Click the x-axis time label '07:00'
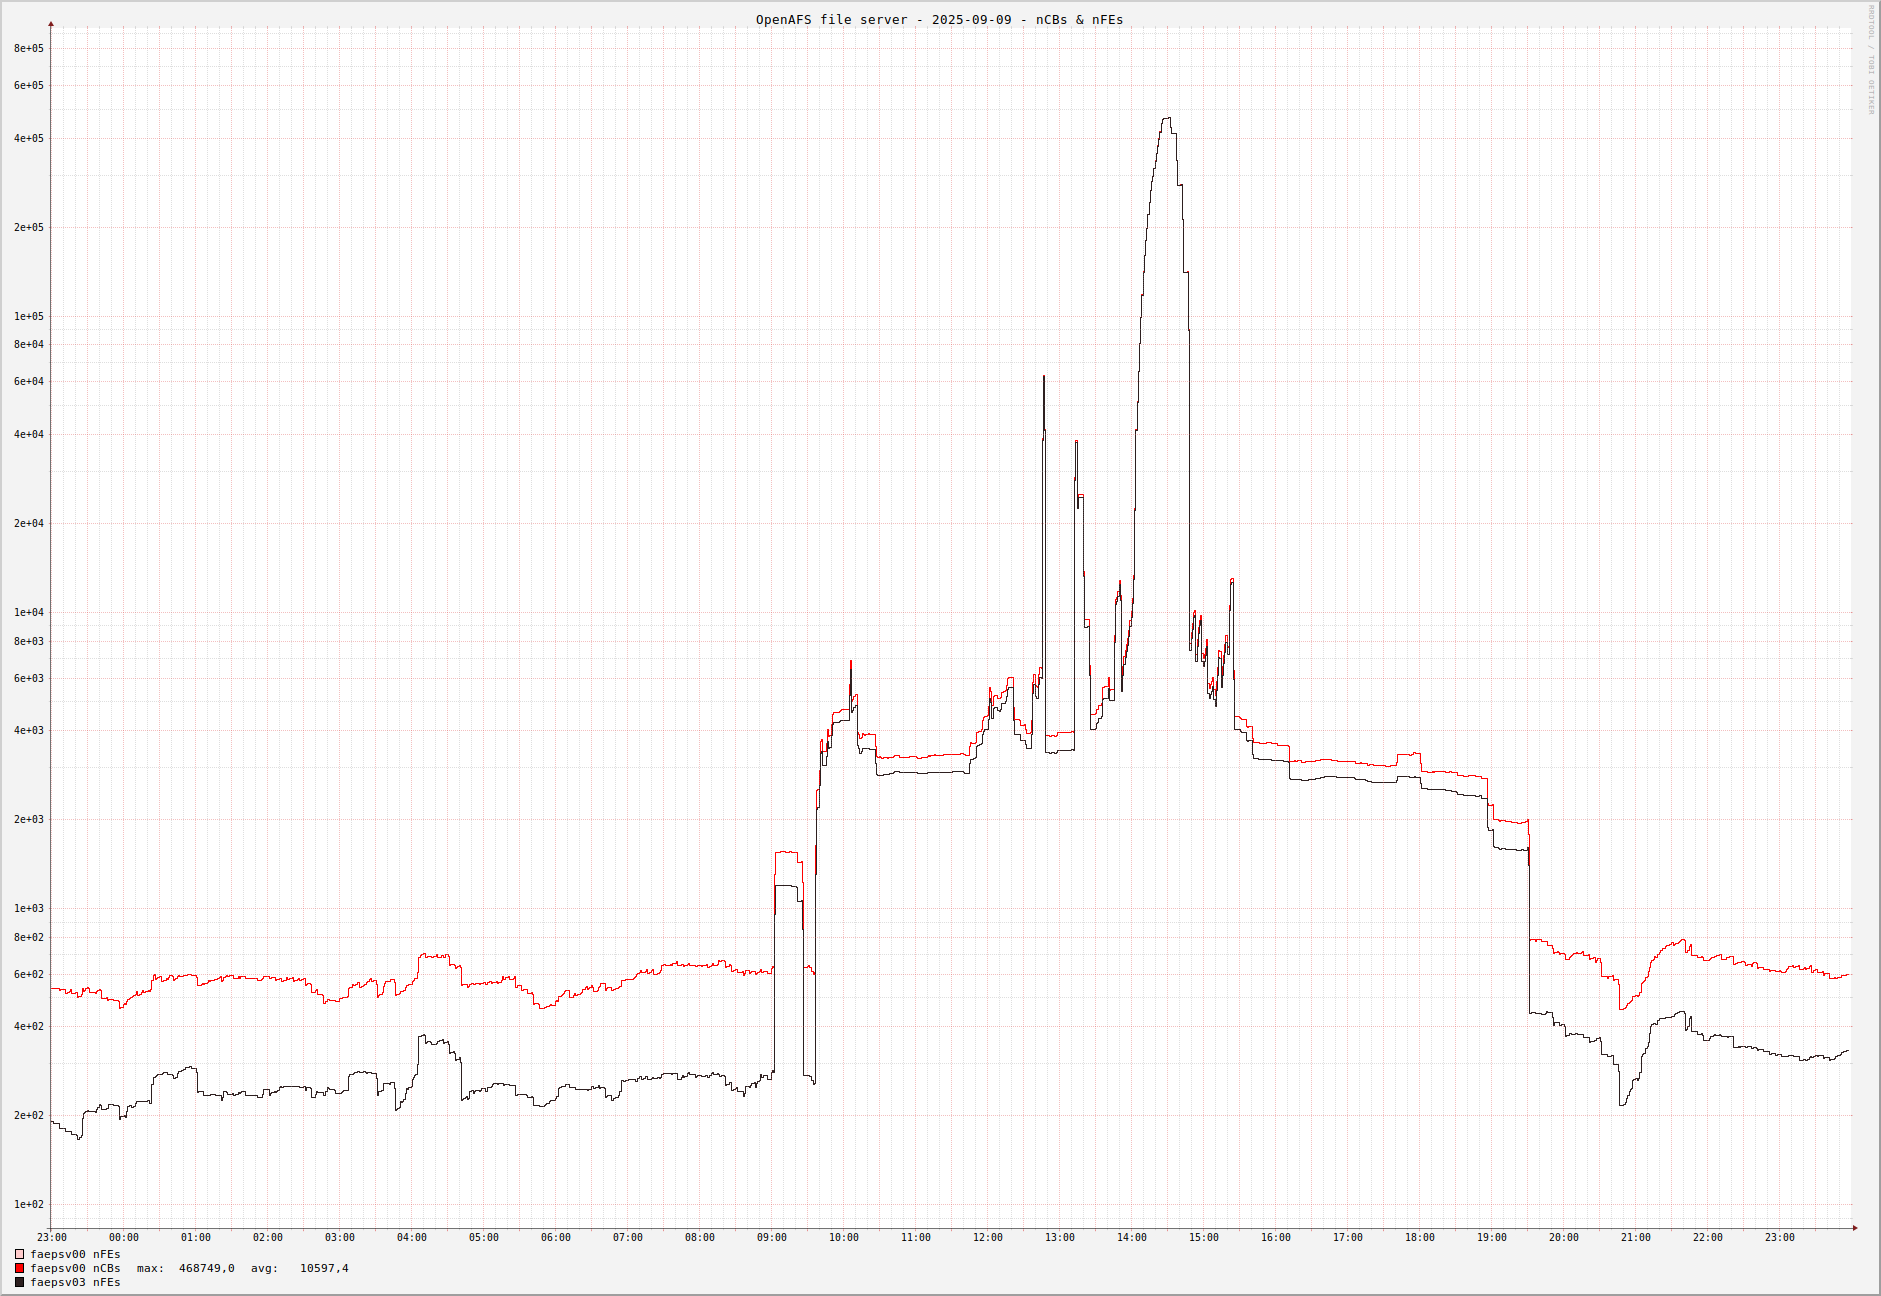This screenshot has height=1296, width=1881. pyautogui.click(x=628, y=1238)
